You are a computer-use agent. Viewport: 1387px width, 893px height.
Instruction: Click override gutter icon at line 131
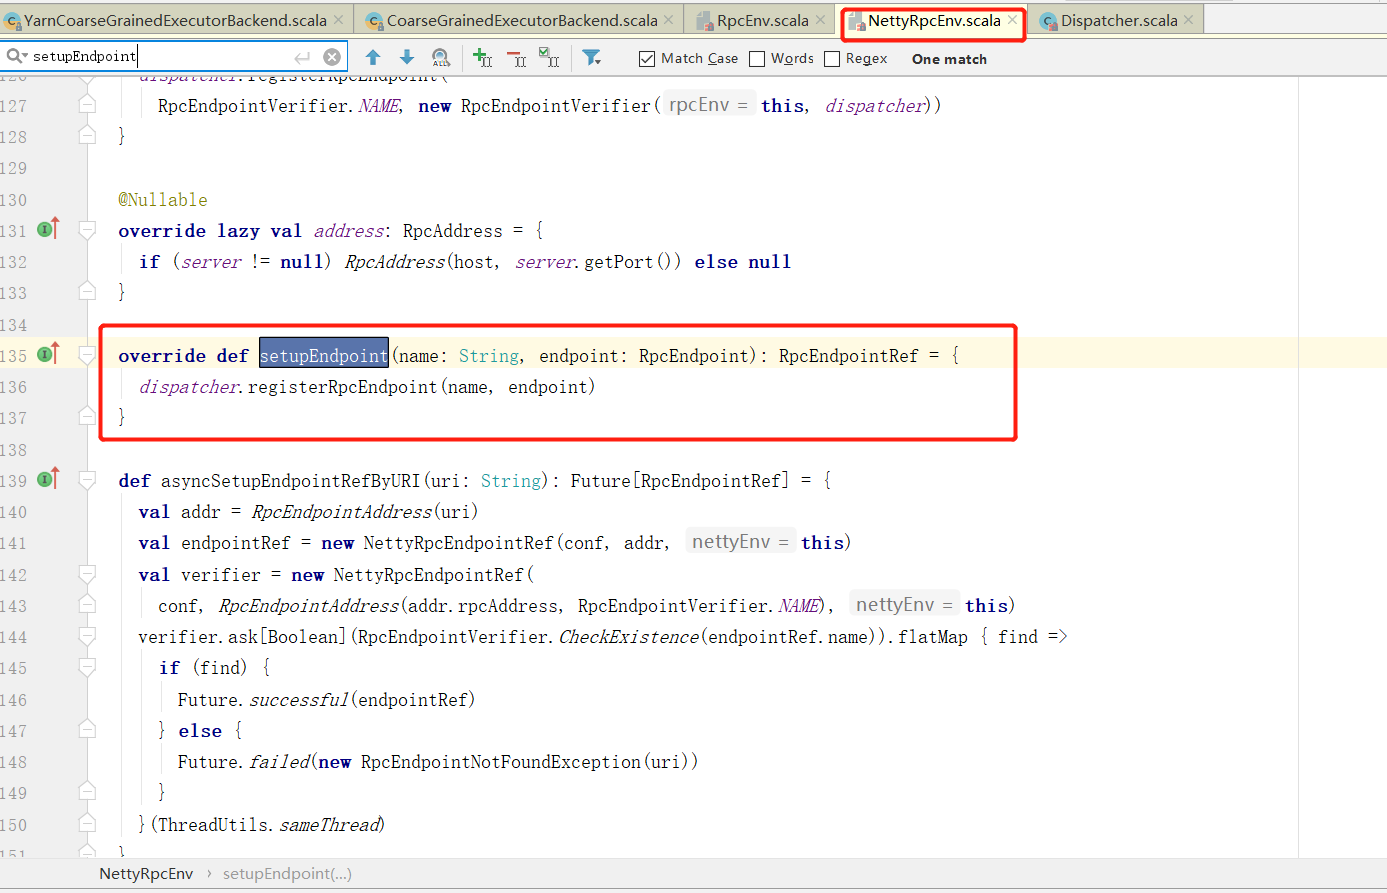point(48,229)
